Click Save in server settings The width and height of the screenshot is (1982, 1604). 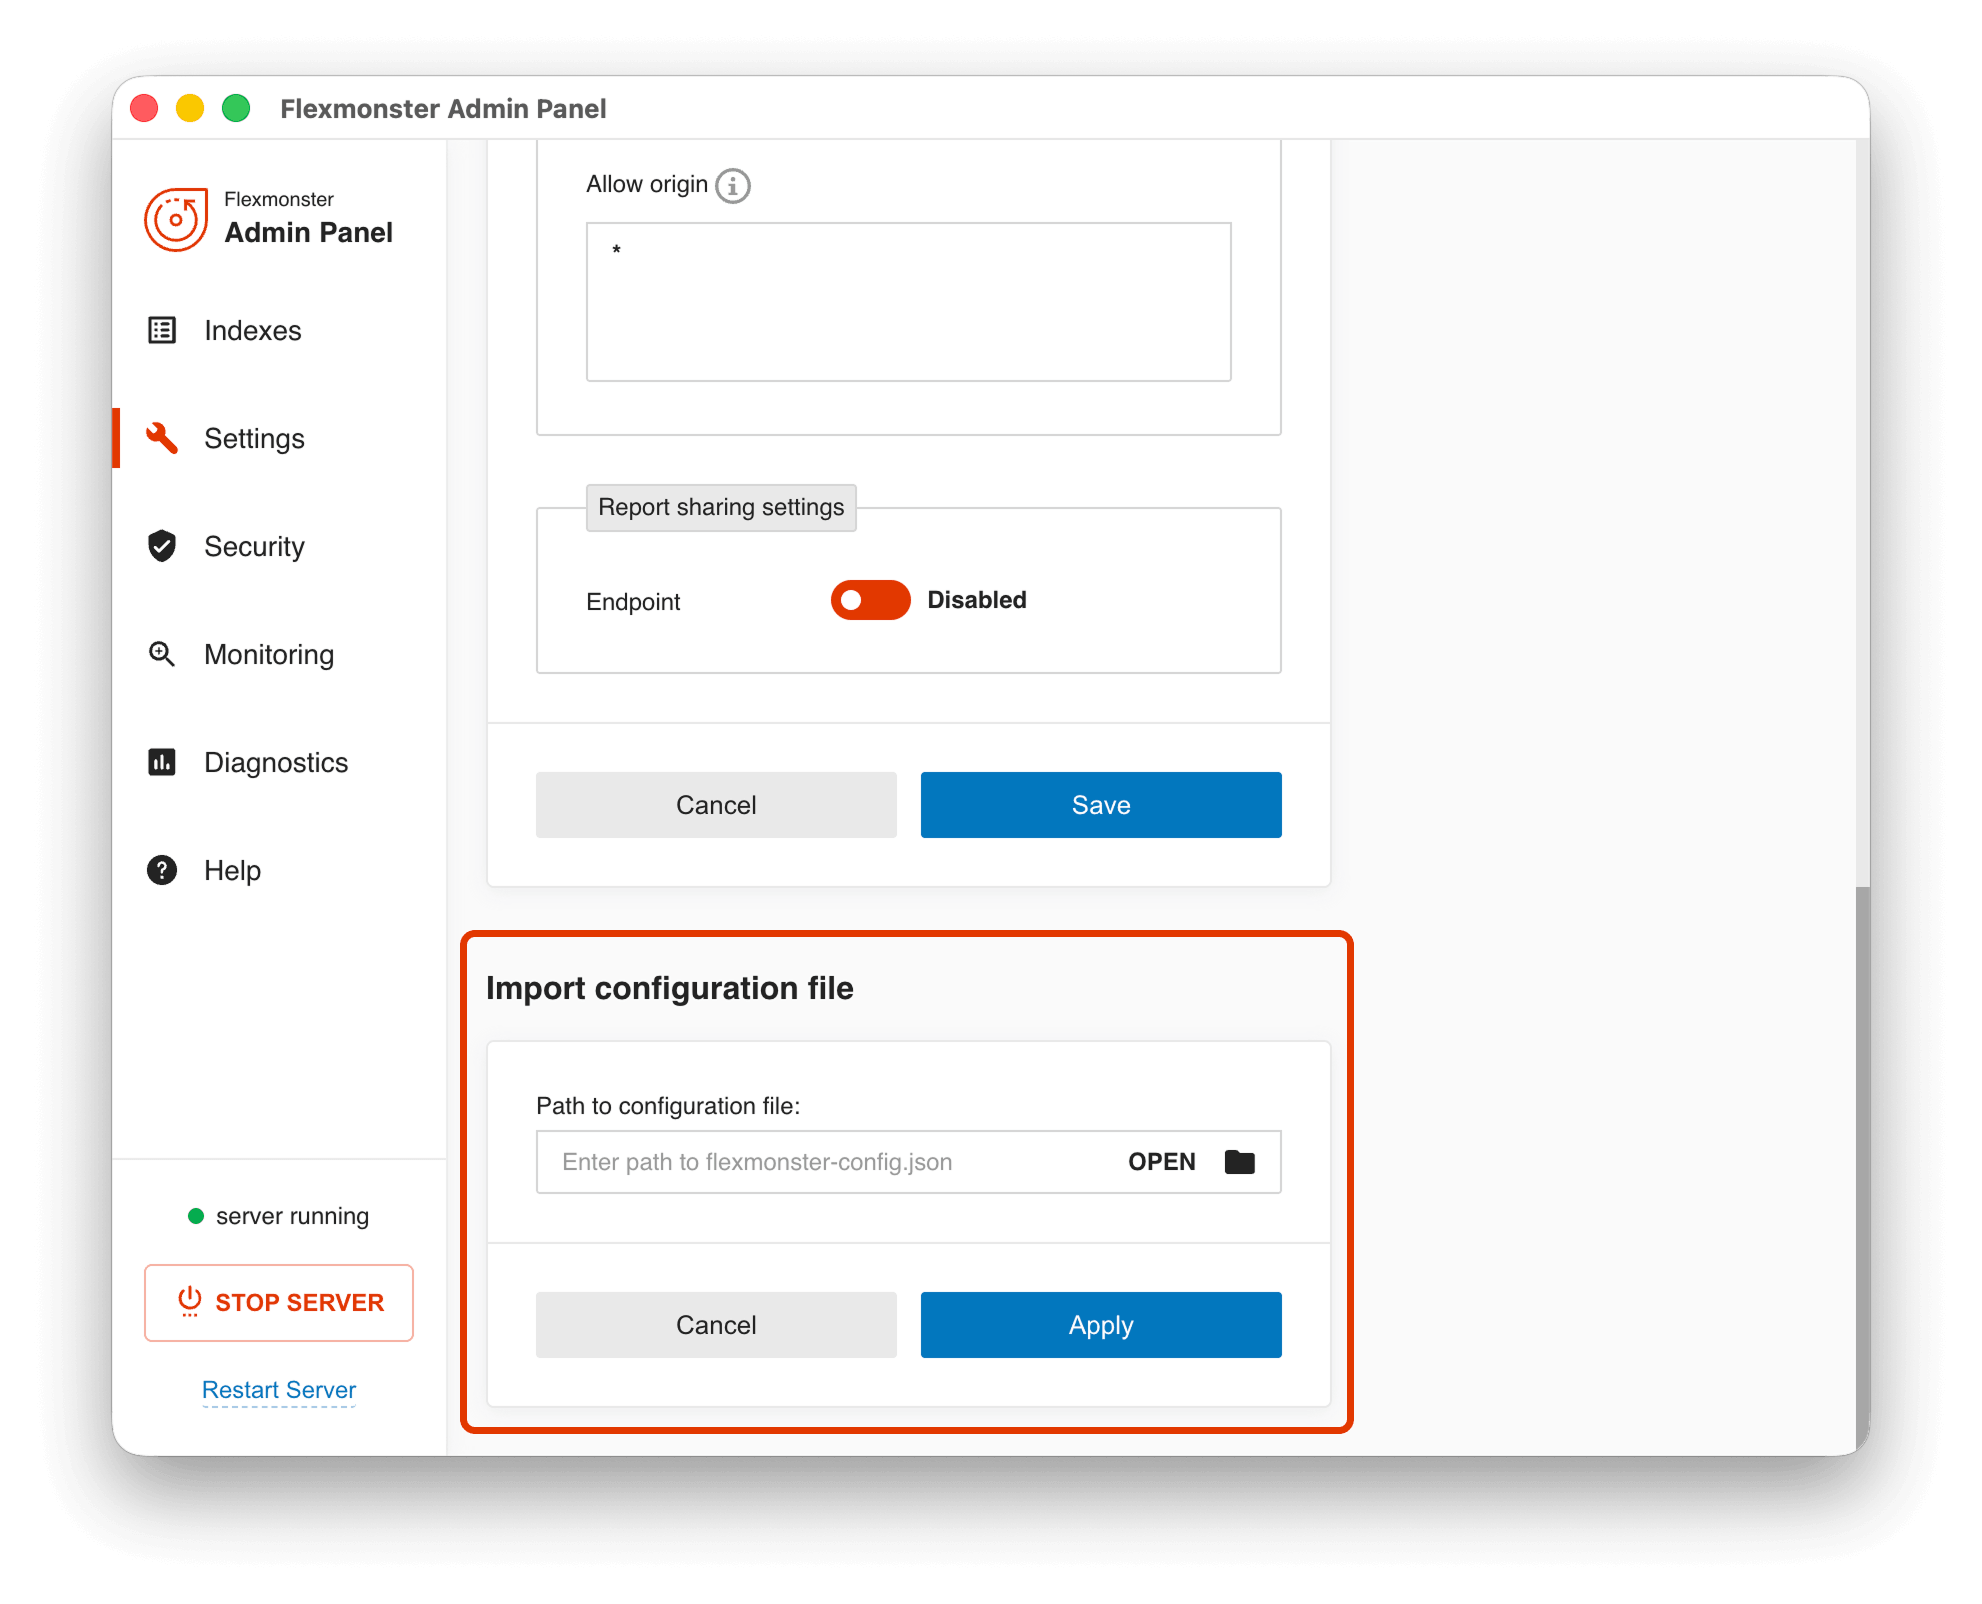[1101, 805]
